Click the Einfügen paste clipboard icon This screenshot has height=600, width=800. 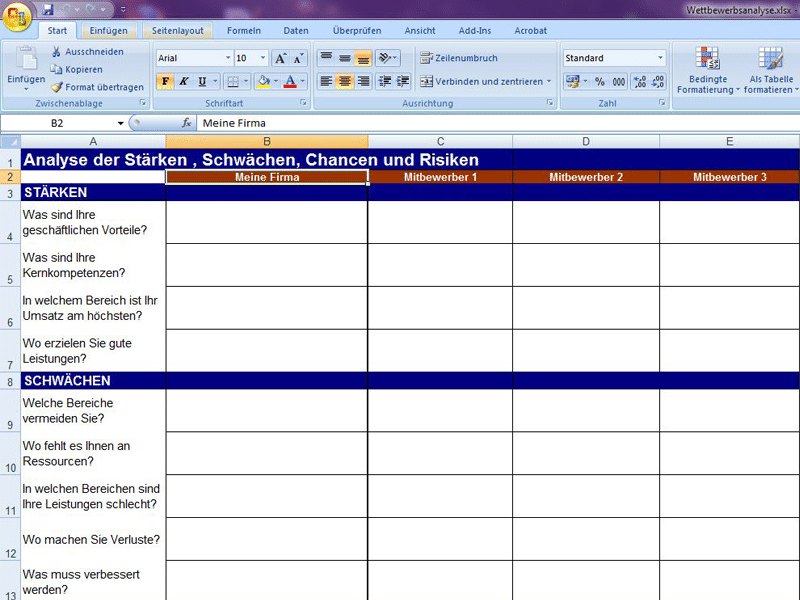tap(26, 59)
